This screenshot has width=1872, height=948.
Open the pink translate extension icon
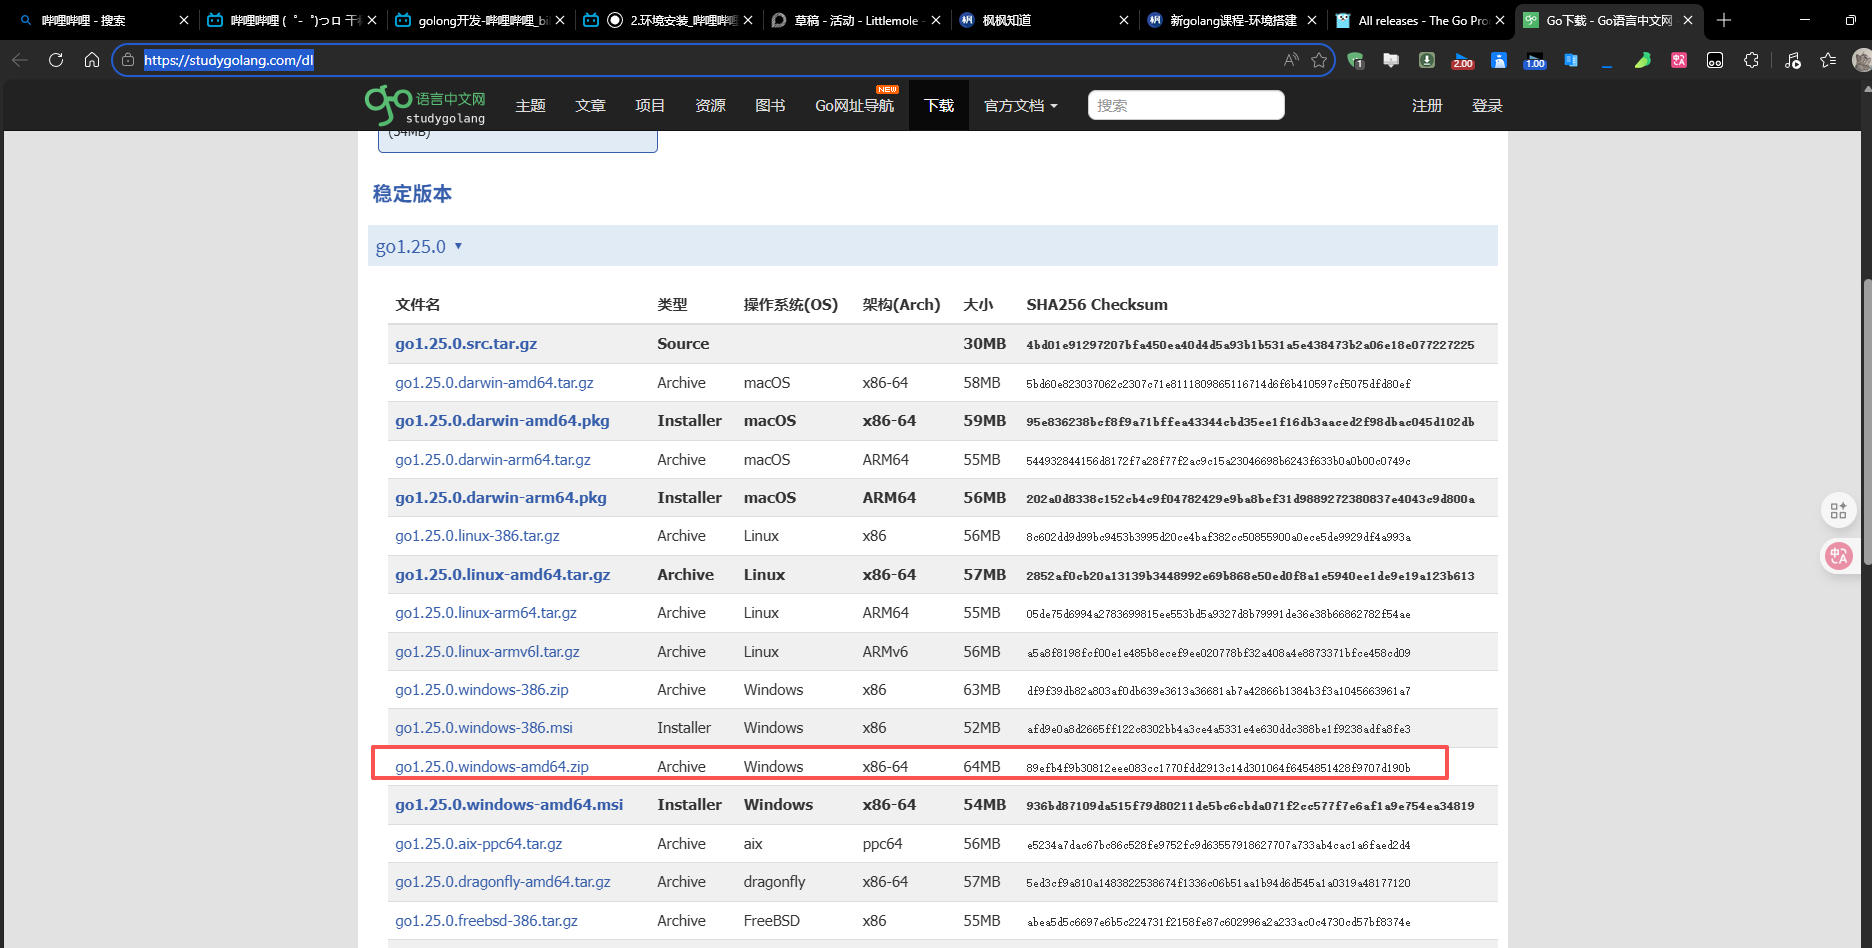[1679, 60]
